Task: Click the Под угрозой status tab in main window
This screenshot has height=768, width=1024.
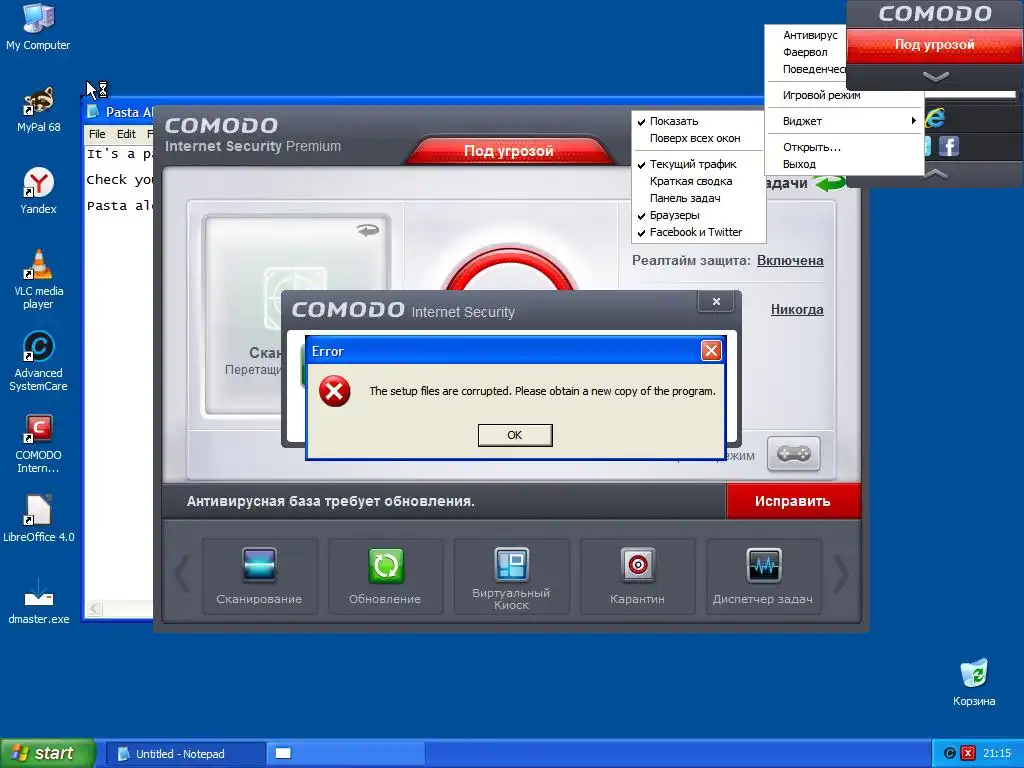Action: [x=509, y=151]
